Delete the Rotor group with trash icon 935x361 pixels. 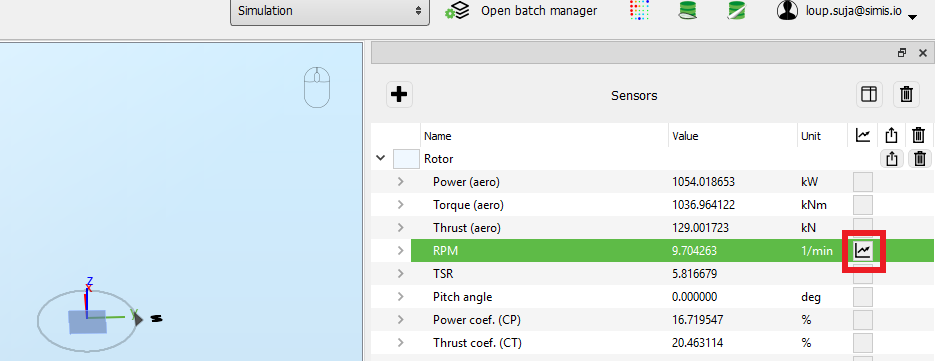[920, 159]
